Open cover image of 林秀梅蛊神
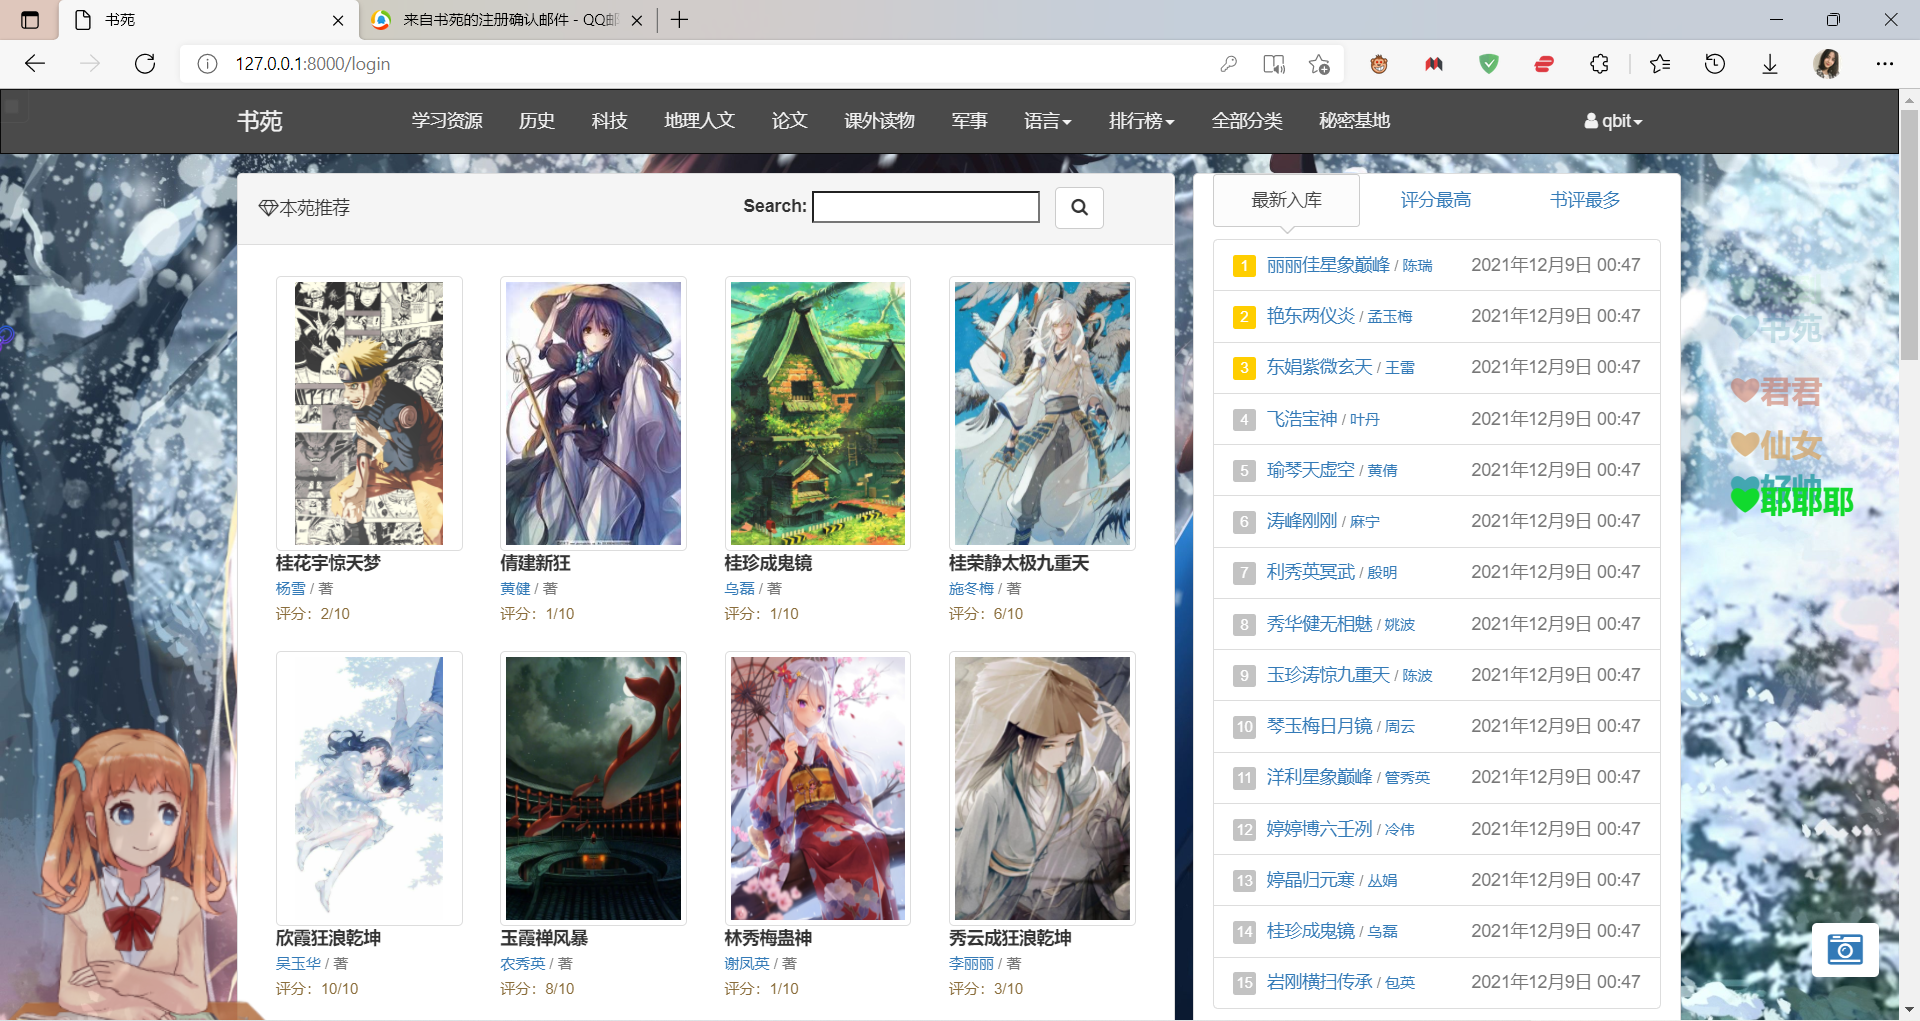Screen dimensions: 1920x1021 tap(817, 788)
